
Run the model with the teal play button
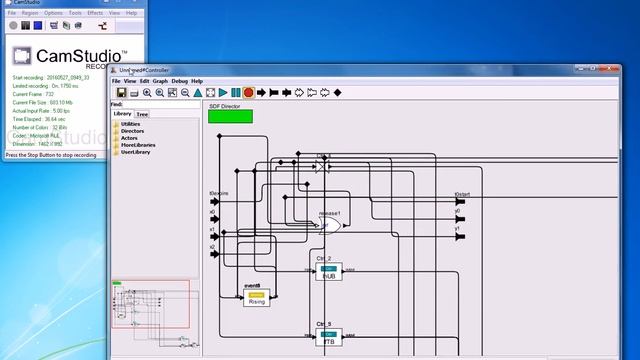pos(223,93)
